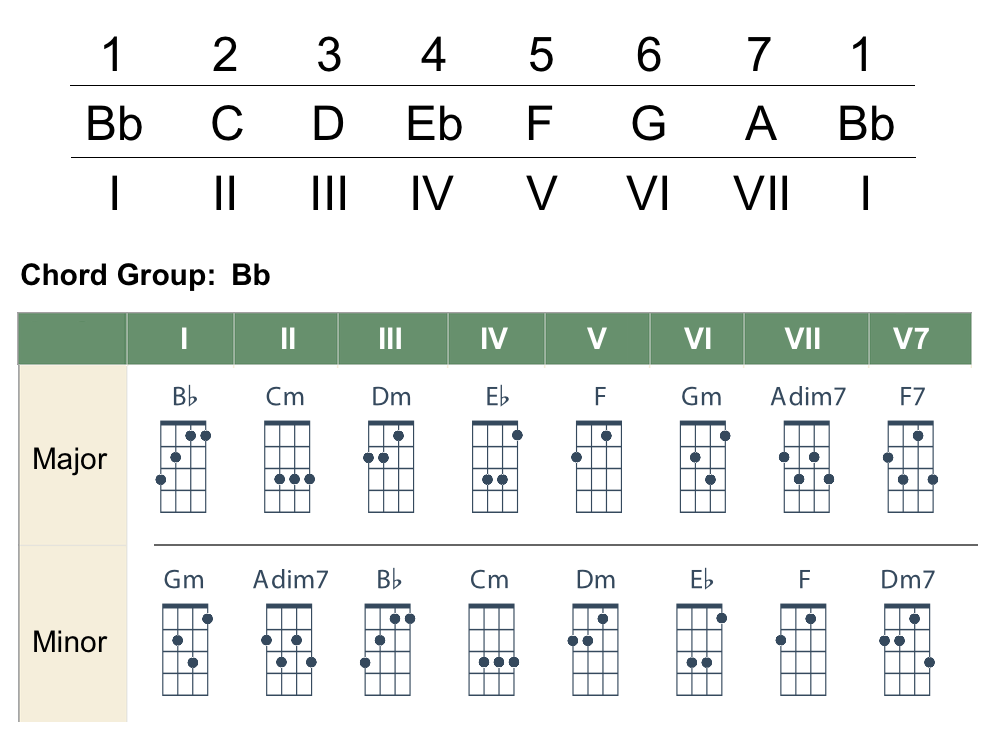
Task: Select Adim7 chord diagram in Major row
Action: click(x=807, y=467)
